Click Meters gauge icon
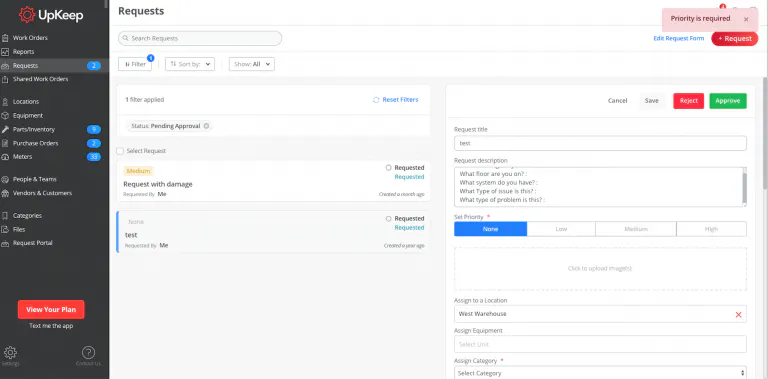This screenshot has height=379, width=768. [5, 157]
